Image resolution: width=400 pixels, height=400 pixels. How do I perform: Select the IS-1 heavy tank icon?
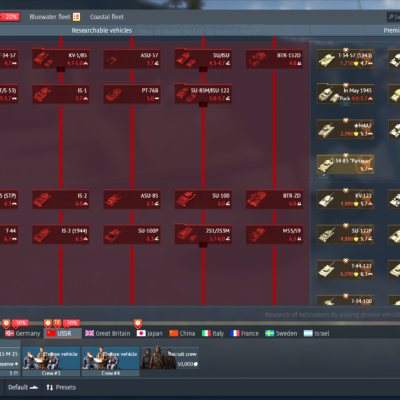(61, 94)
